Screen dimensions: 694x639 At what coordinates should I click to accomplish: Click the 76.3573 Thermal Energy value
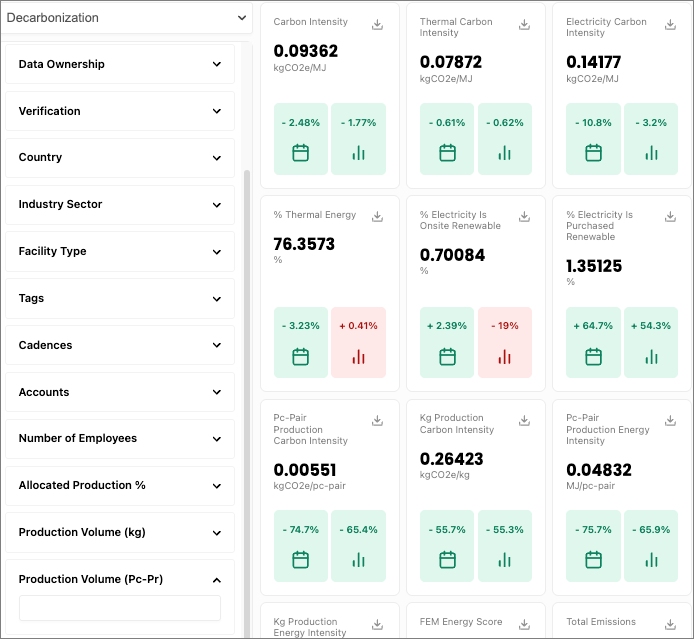click(304, 244)
